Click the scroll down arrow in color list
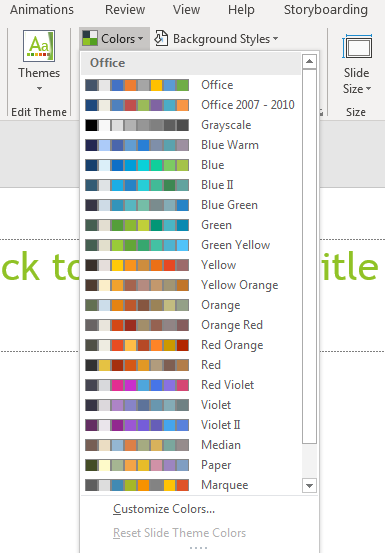 (309, 486)
